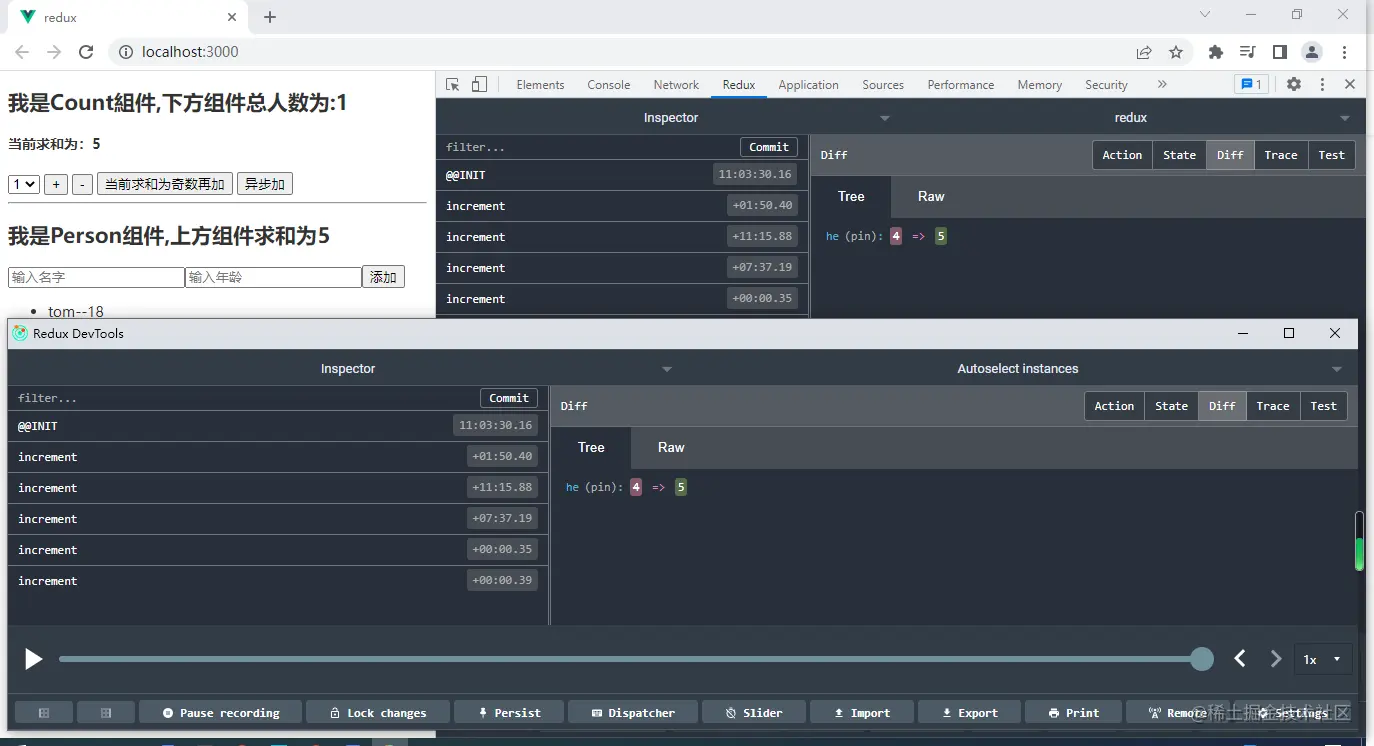Viewport: 1374px width, 746px height.
Task: Open Autoselect instances dropdown
Action: point(1017,369)
